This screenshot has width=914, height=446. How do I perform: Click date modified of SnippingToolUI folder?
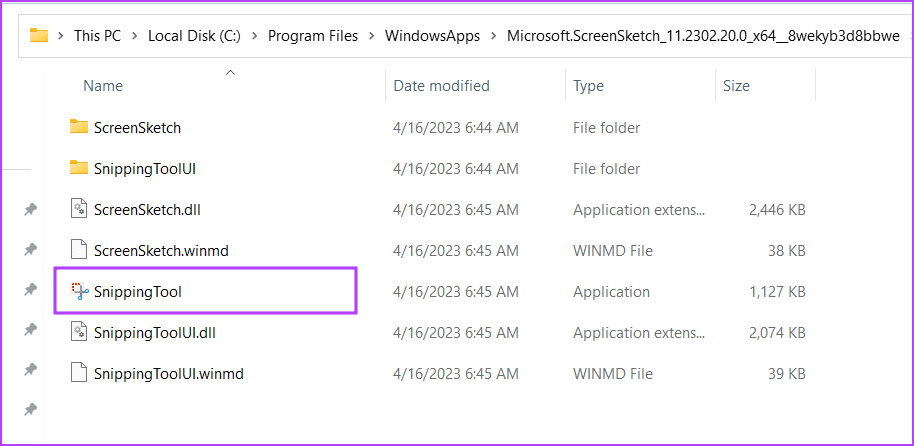(456, 168)
